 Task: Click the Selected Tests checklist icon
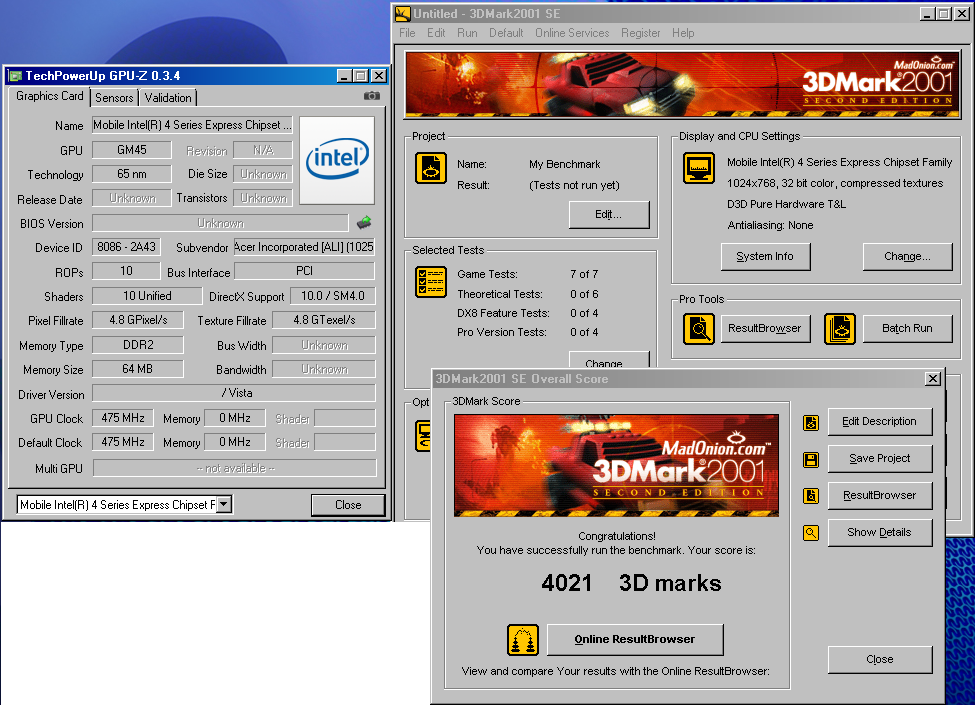pos(431,282)
